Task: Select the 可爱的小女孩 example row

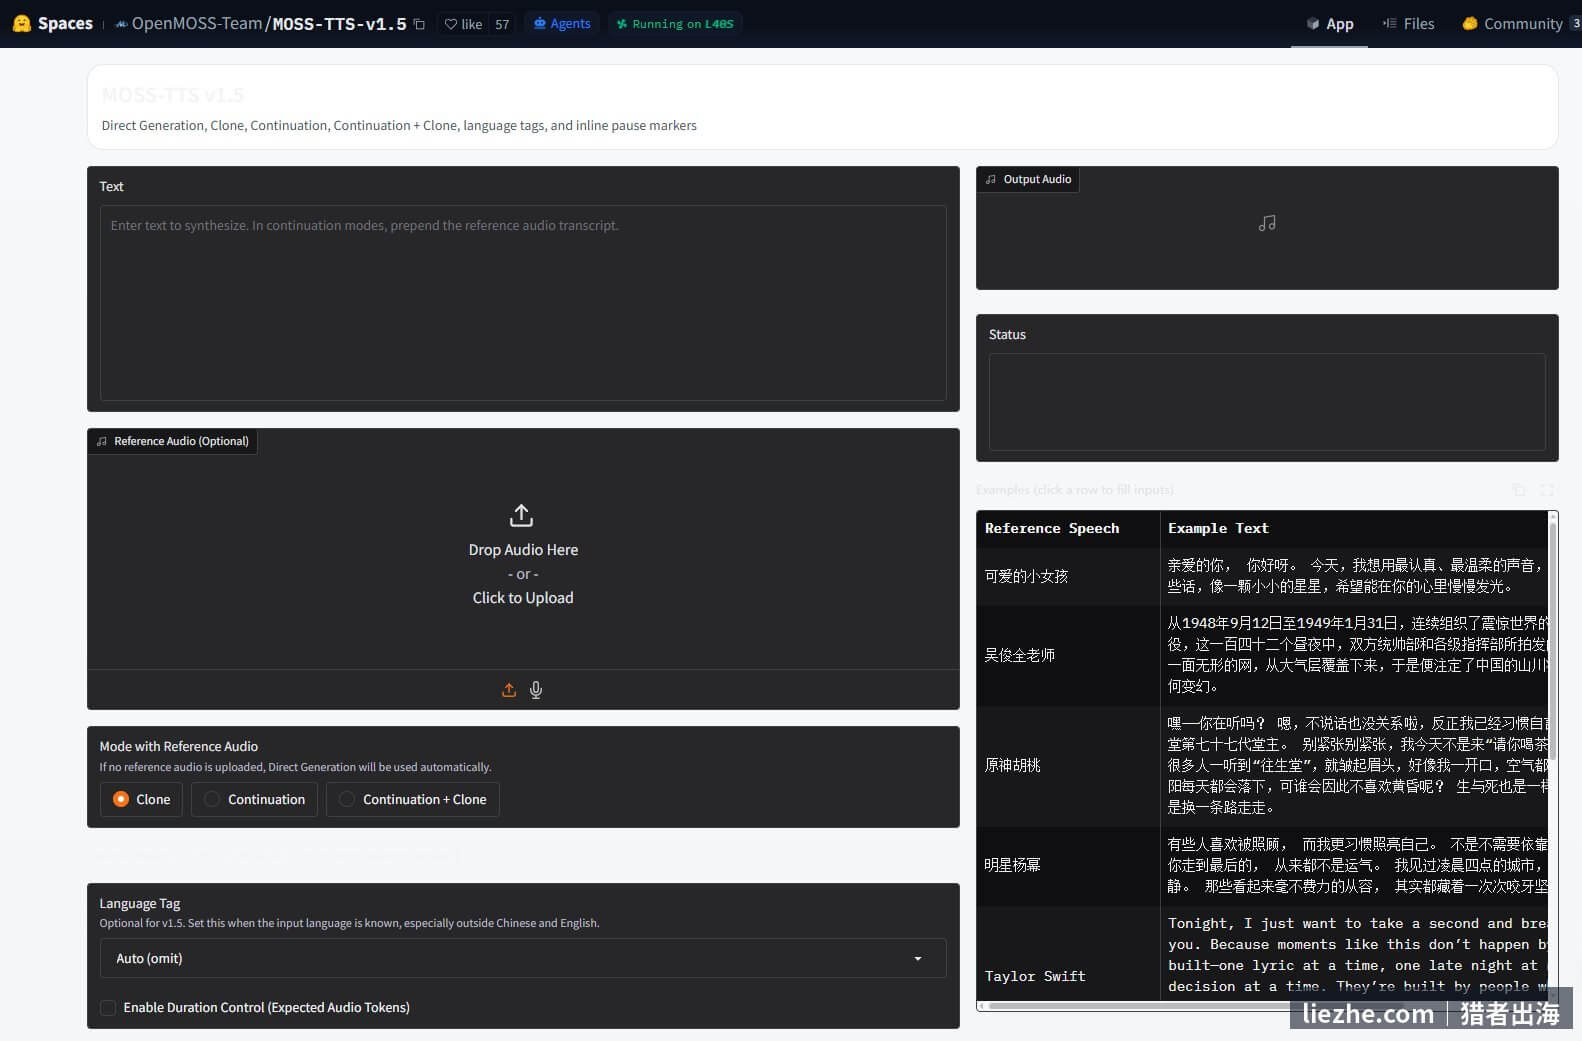Action: pos(1262,576)
